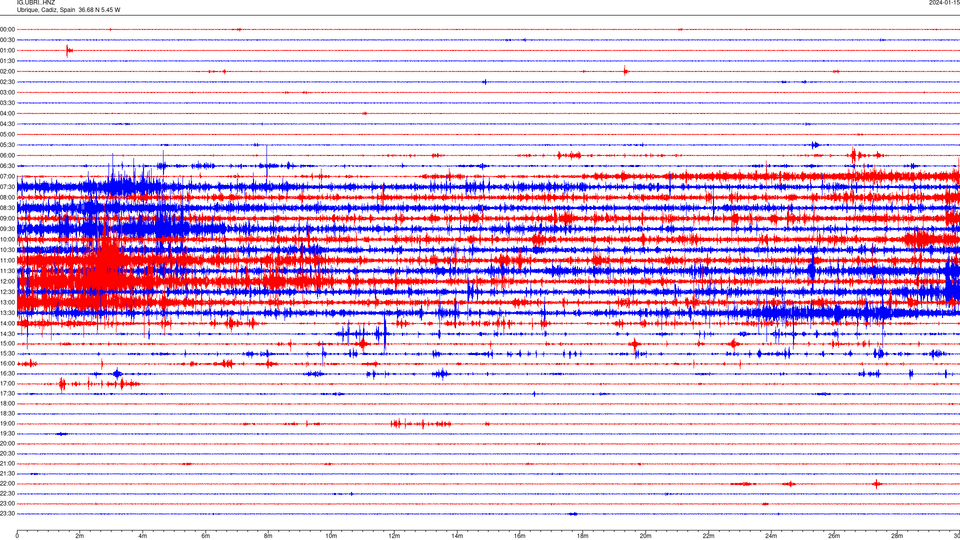Click the "17:00" time row label

click(x=7, y=384)
